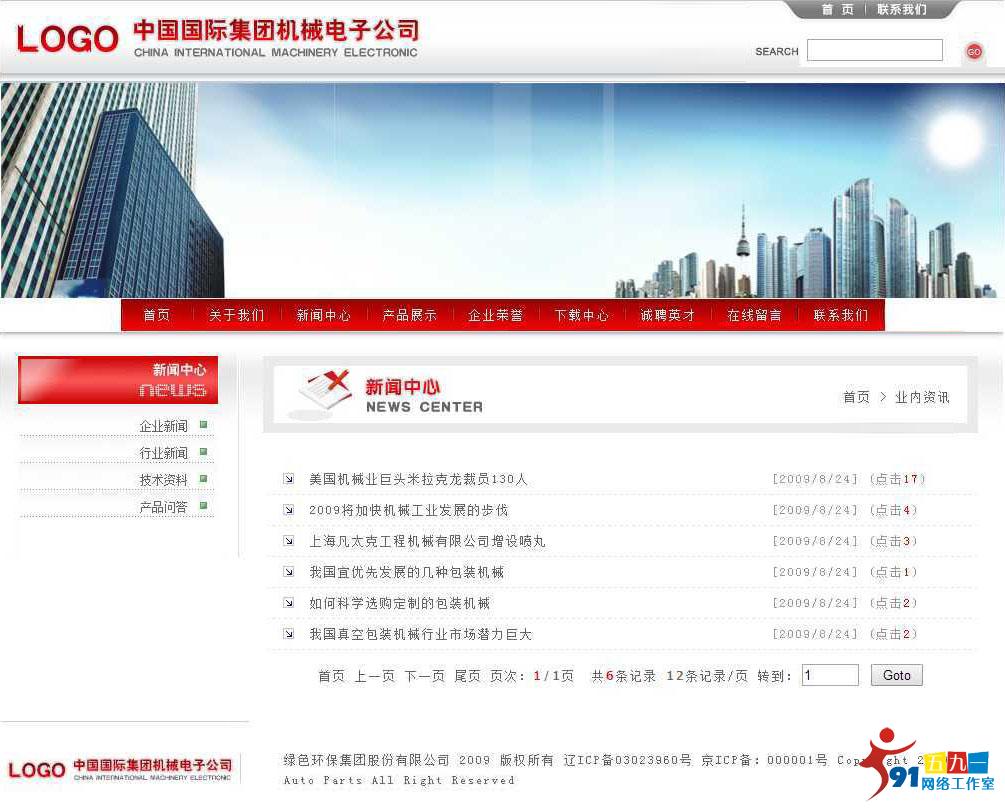Click the 下一页 pagination link
1005x808 pixels.
pyautogui.click(x=424, y=676)
